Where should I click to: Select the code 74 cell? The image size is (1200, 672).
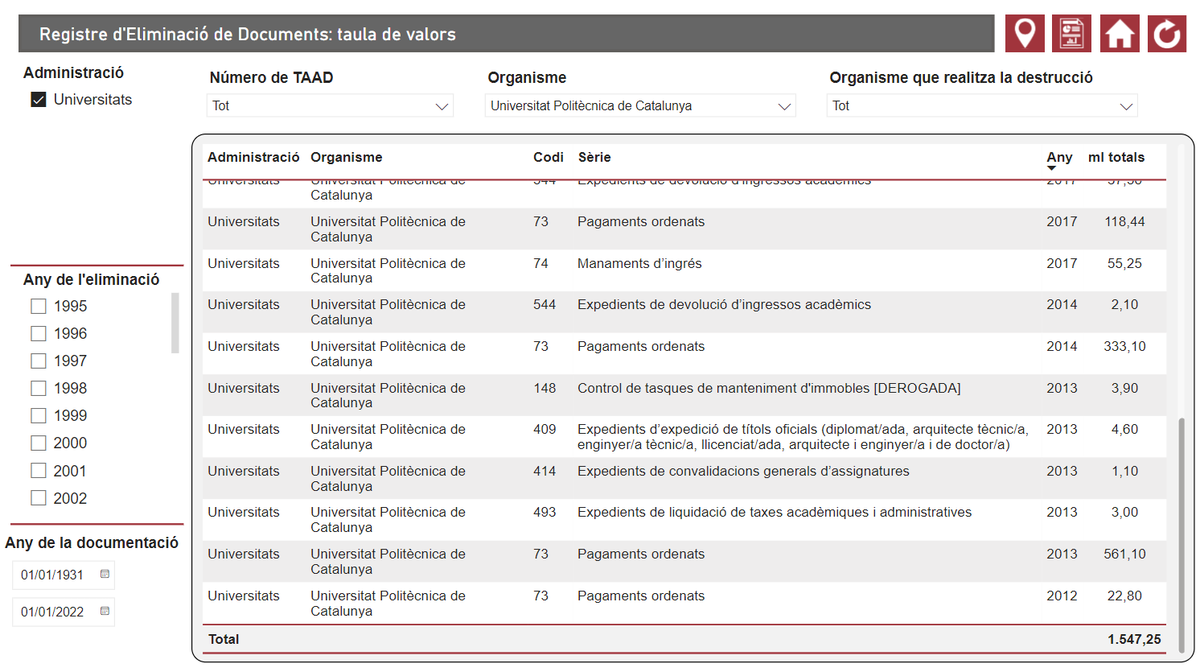pyautogui.click(x=541, y=263)
